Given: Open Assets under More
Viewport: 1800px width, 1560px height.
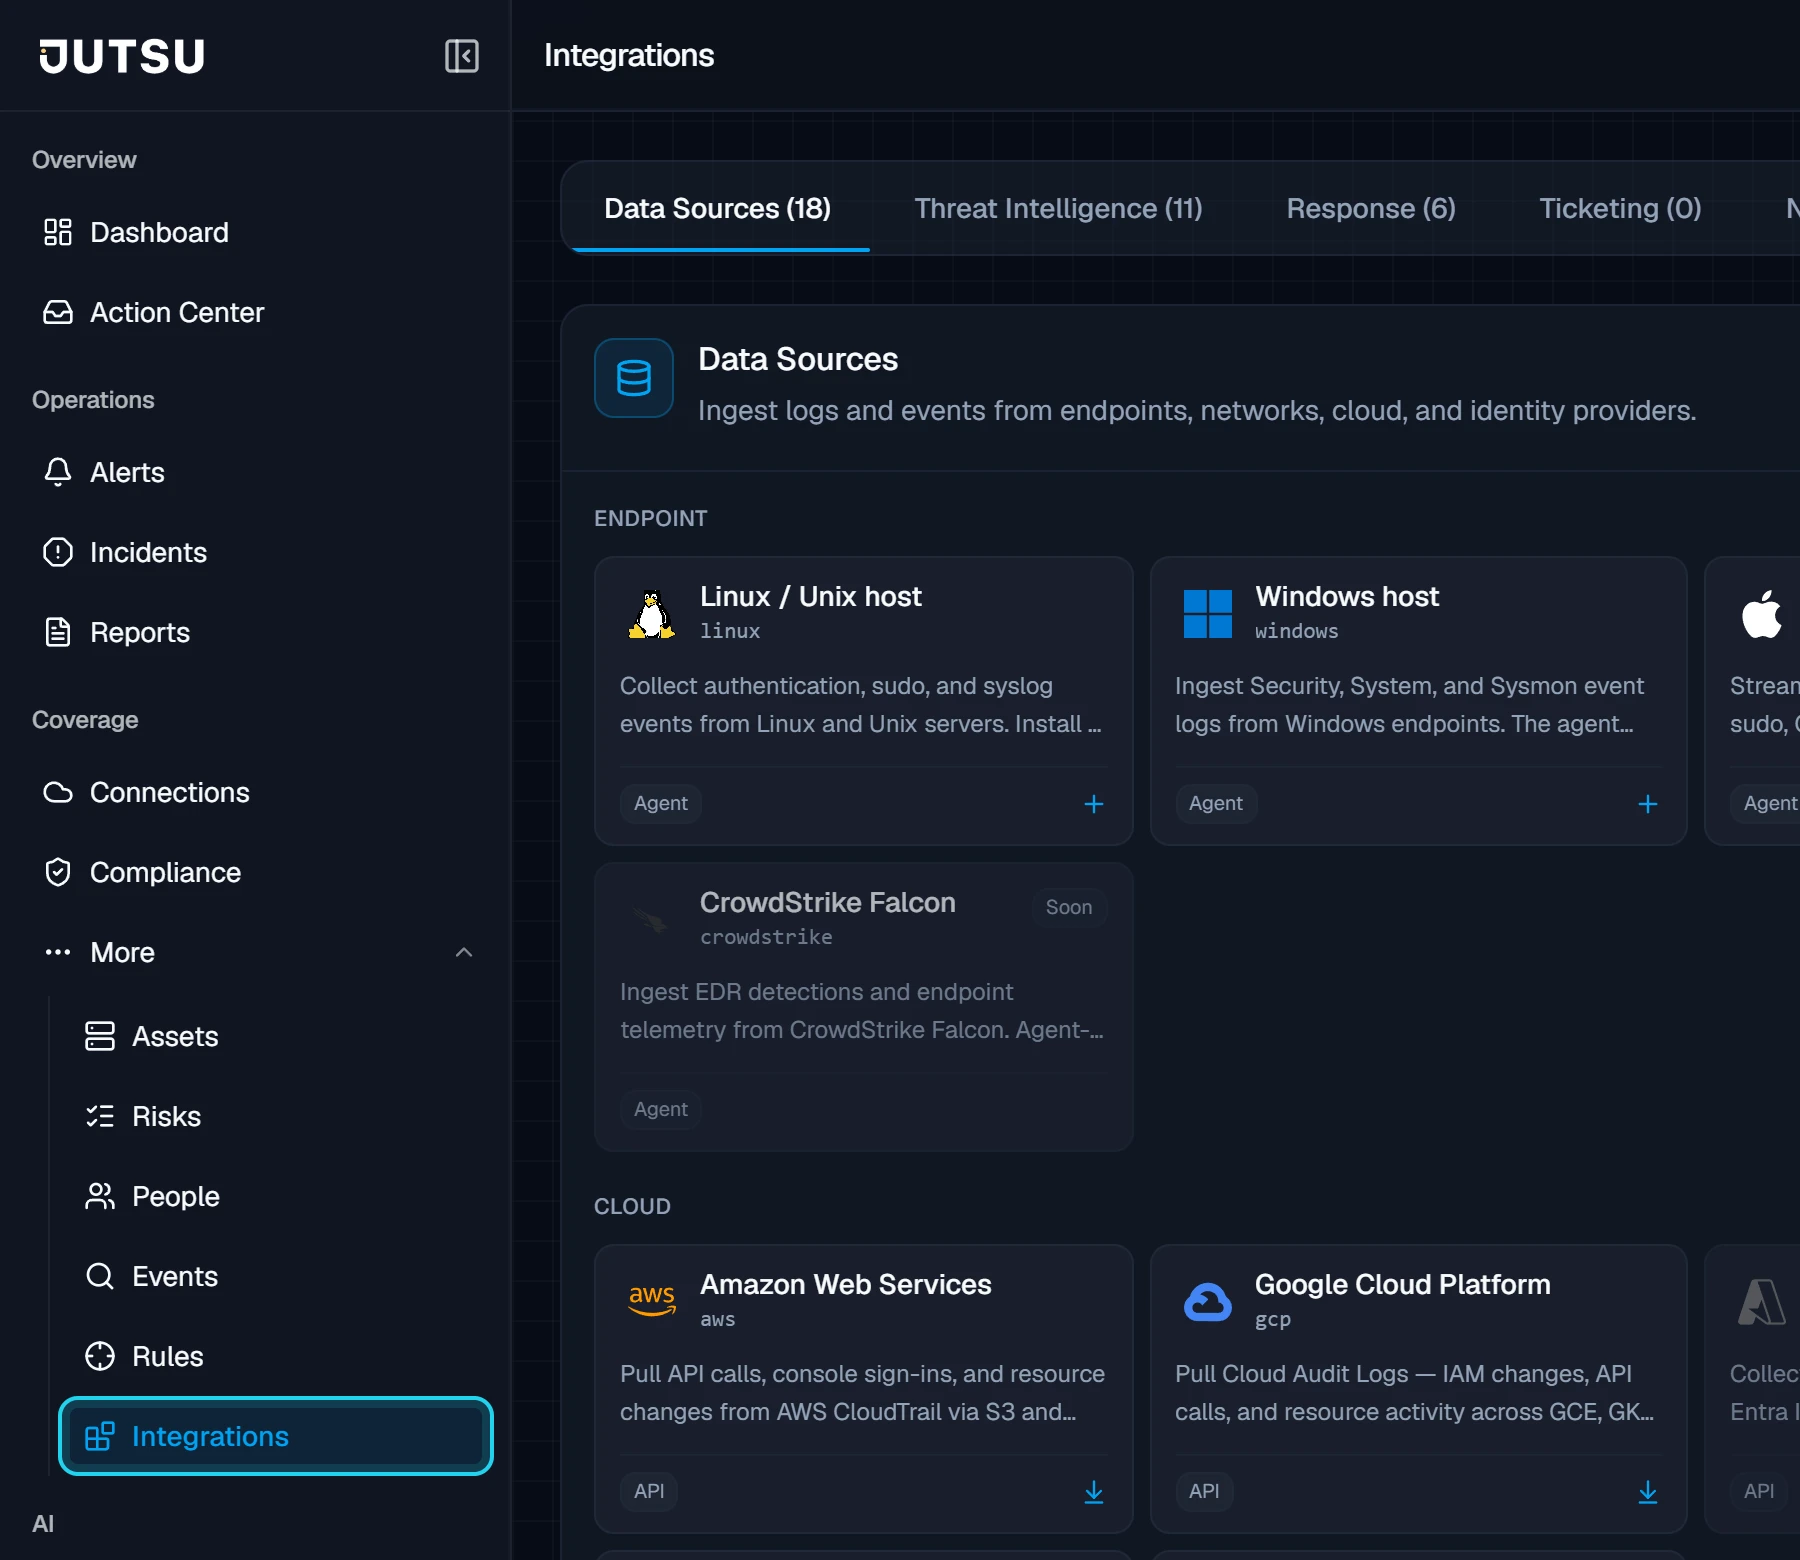Looking at the screenshot, I should (276, 1036).
